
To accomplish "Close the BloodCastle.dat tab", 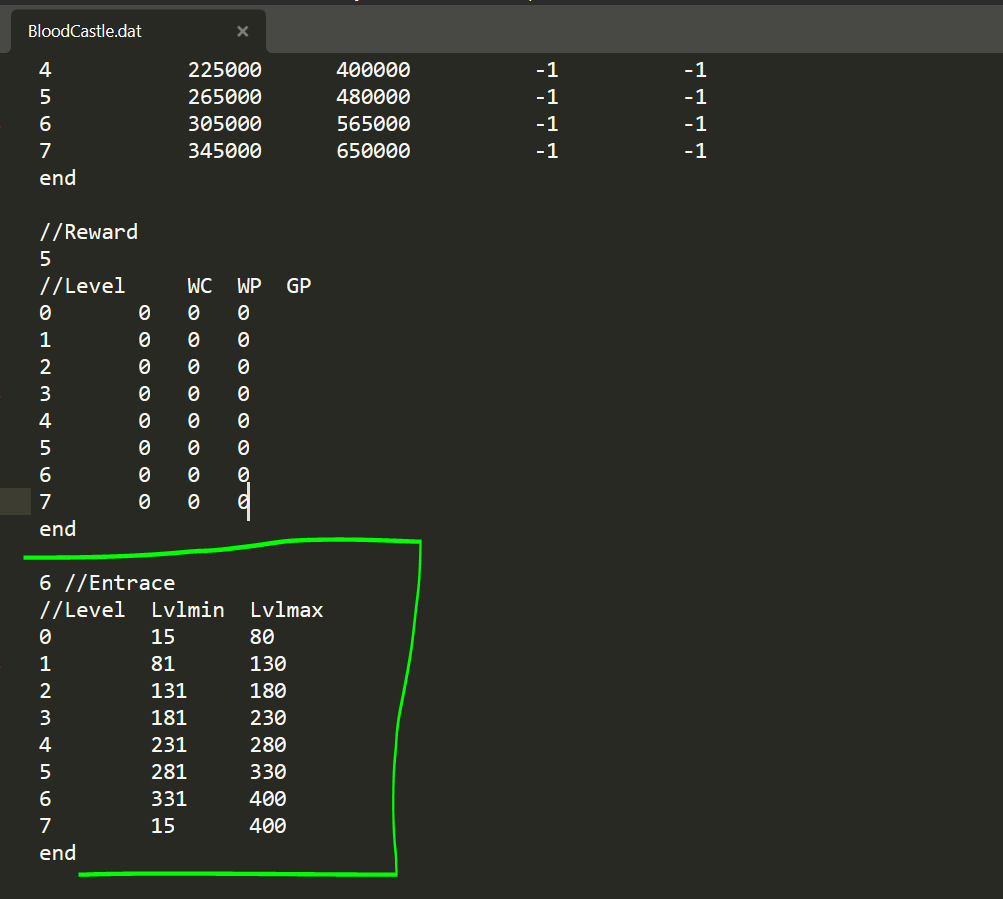I will 242,31.
